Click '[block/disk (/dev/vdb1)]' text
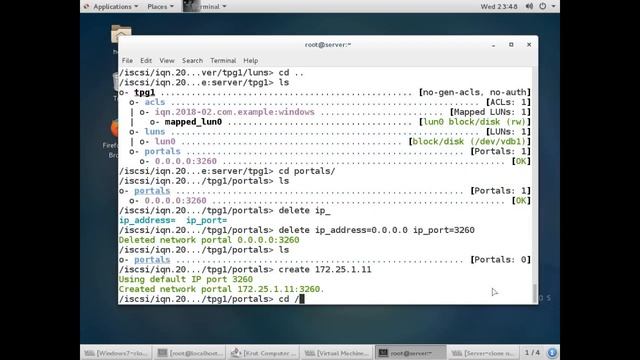This screenshot has height=360, width=640. tap(470, 142)
